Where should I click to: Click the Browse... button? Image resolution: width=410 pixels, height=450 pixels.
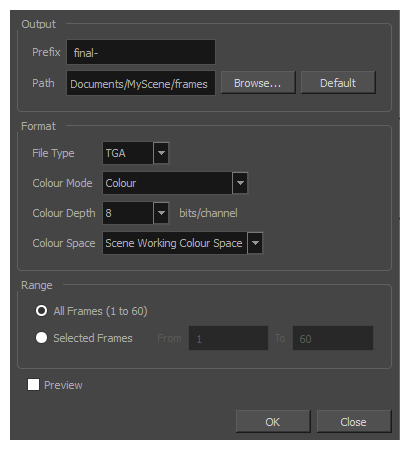(258, 83)
